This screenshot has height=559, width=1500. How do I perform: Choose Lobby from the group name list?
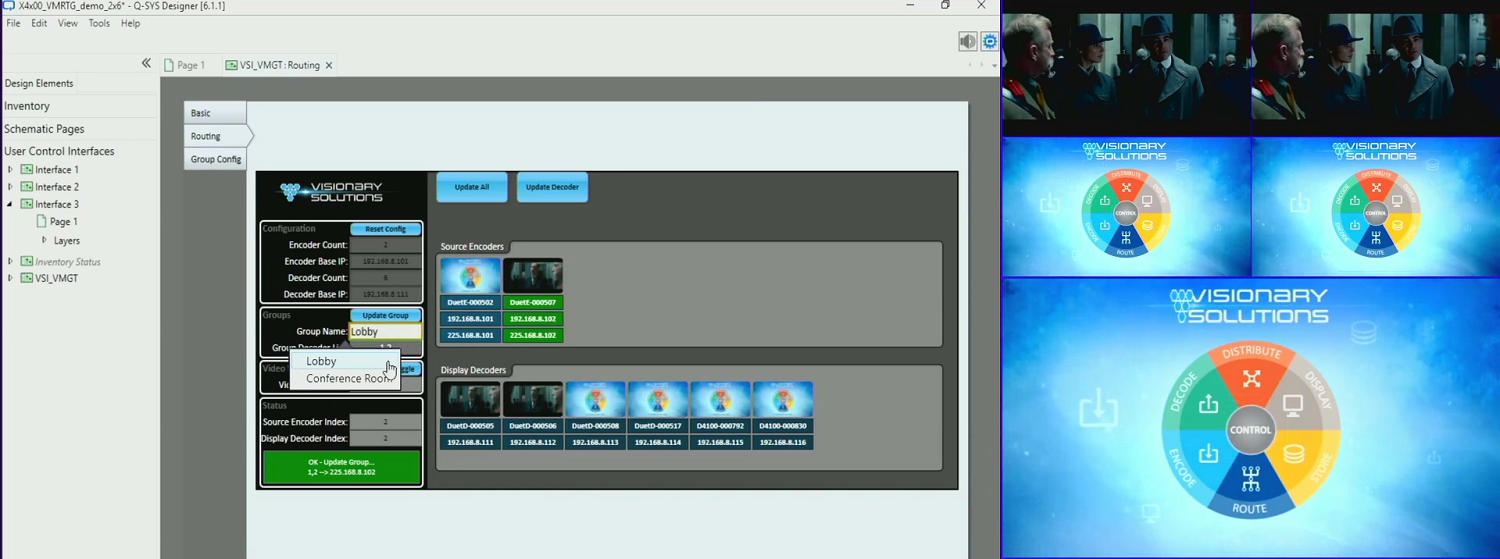pyautogui.click(x=321, y=361)
